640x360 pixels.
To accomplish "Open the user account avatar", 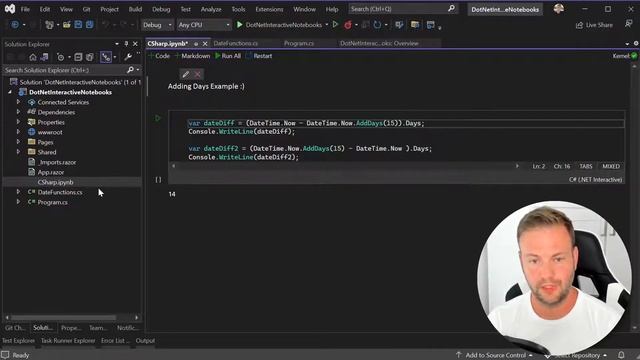I will (x=559, y=9).
